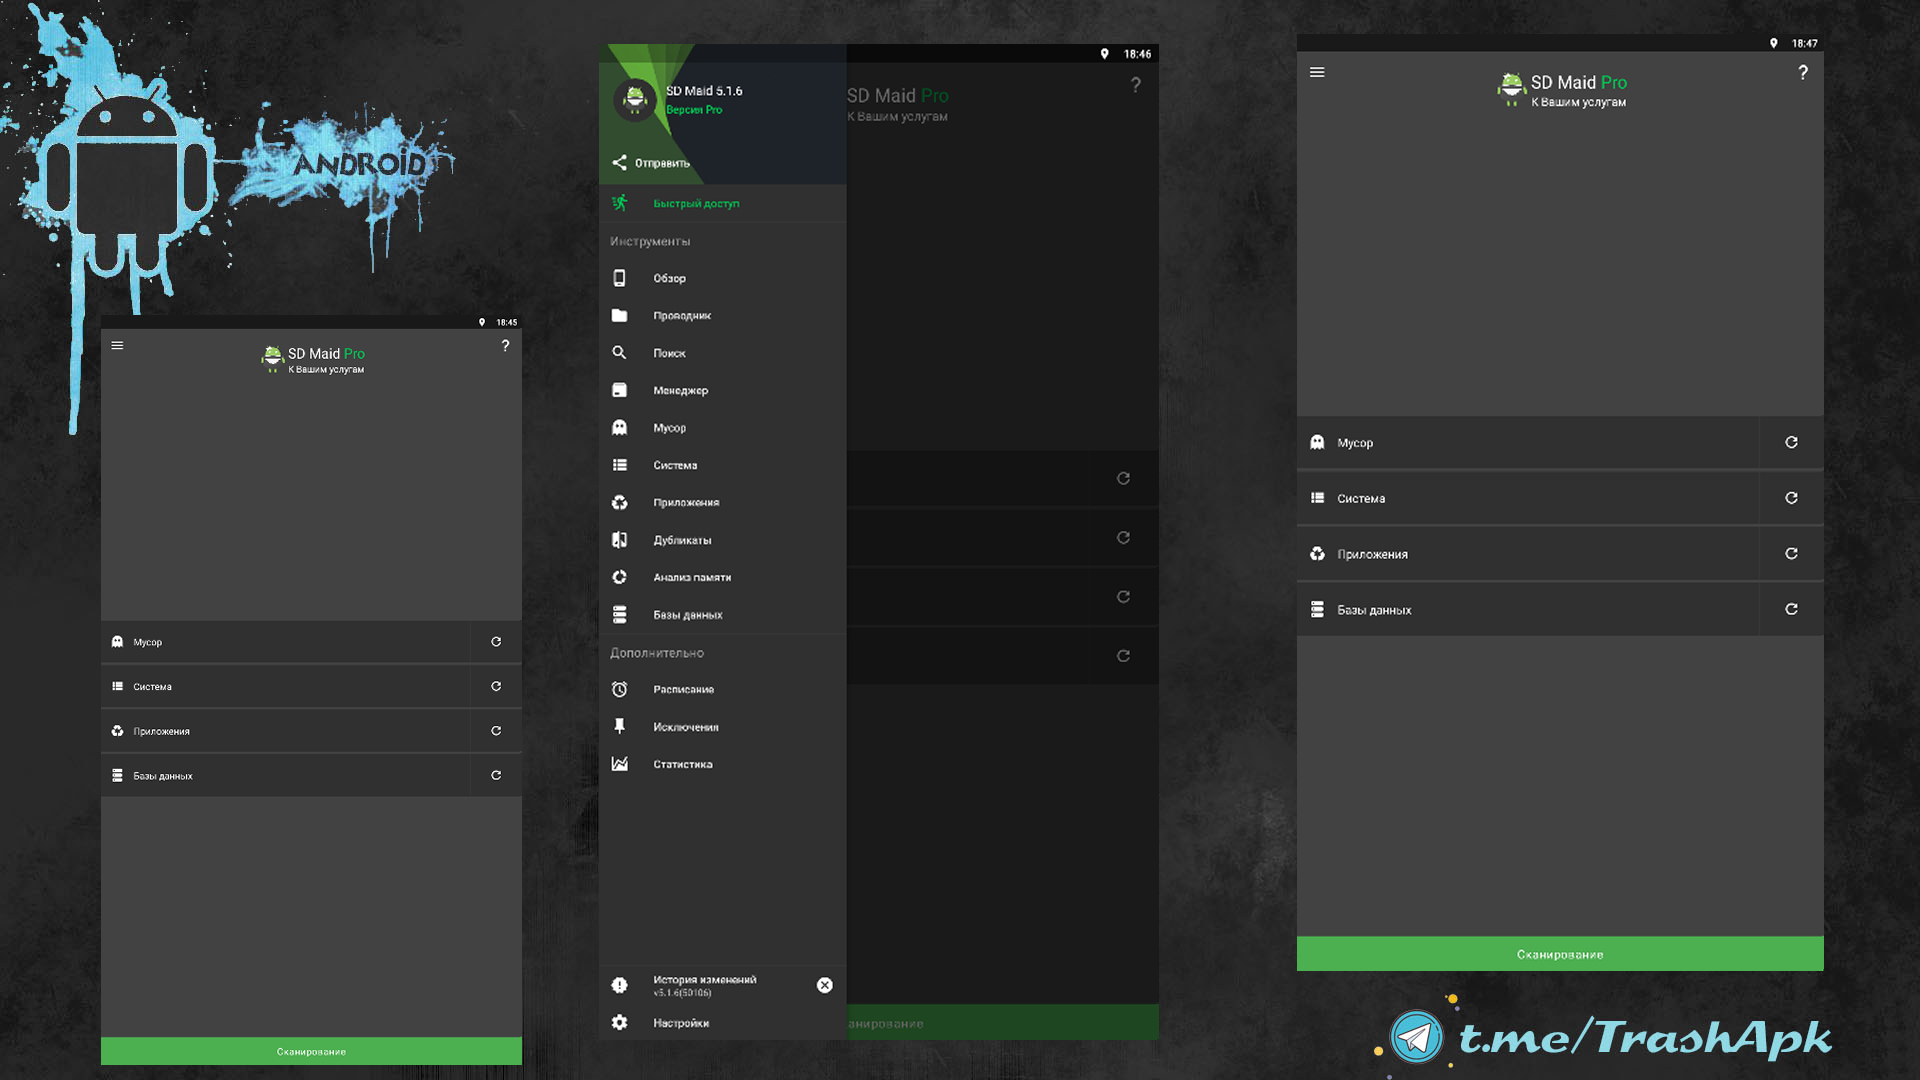Select Поиск search tool in the drawer
Image resolution: width=1920 pixels, height=1080 pixels.
(x=669, y=353)
